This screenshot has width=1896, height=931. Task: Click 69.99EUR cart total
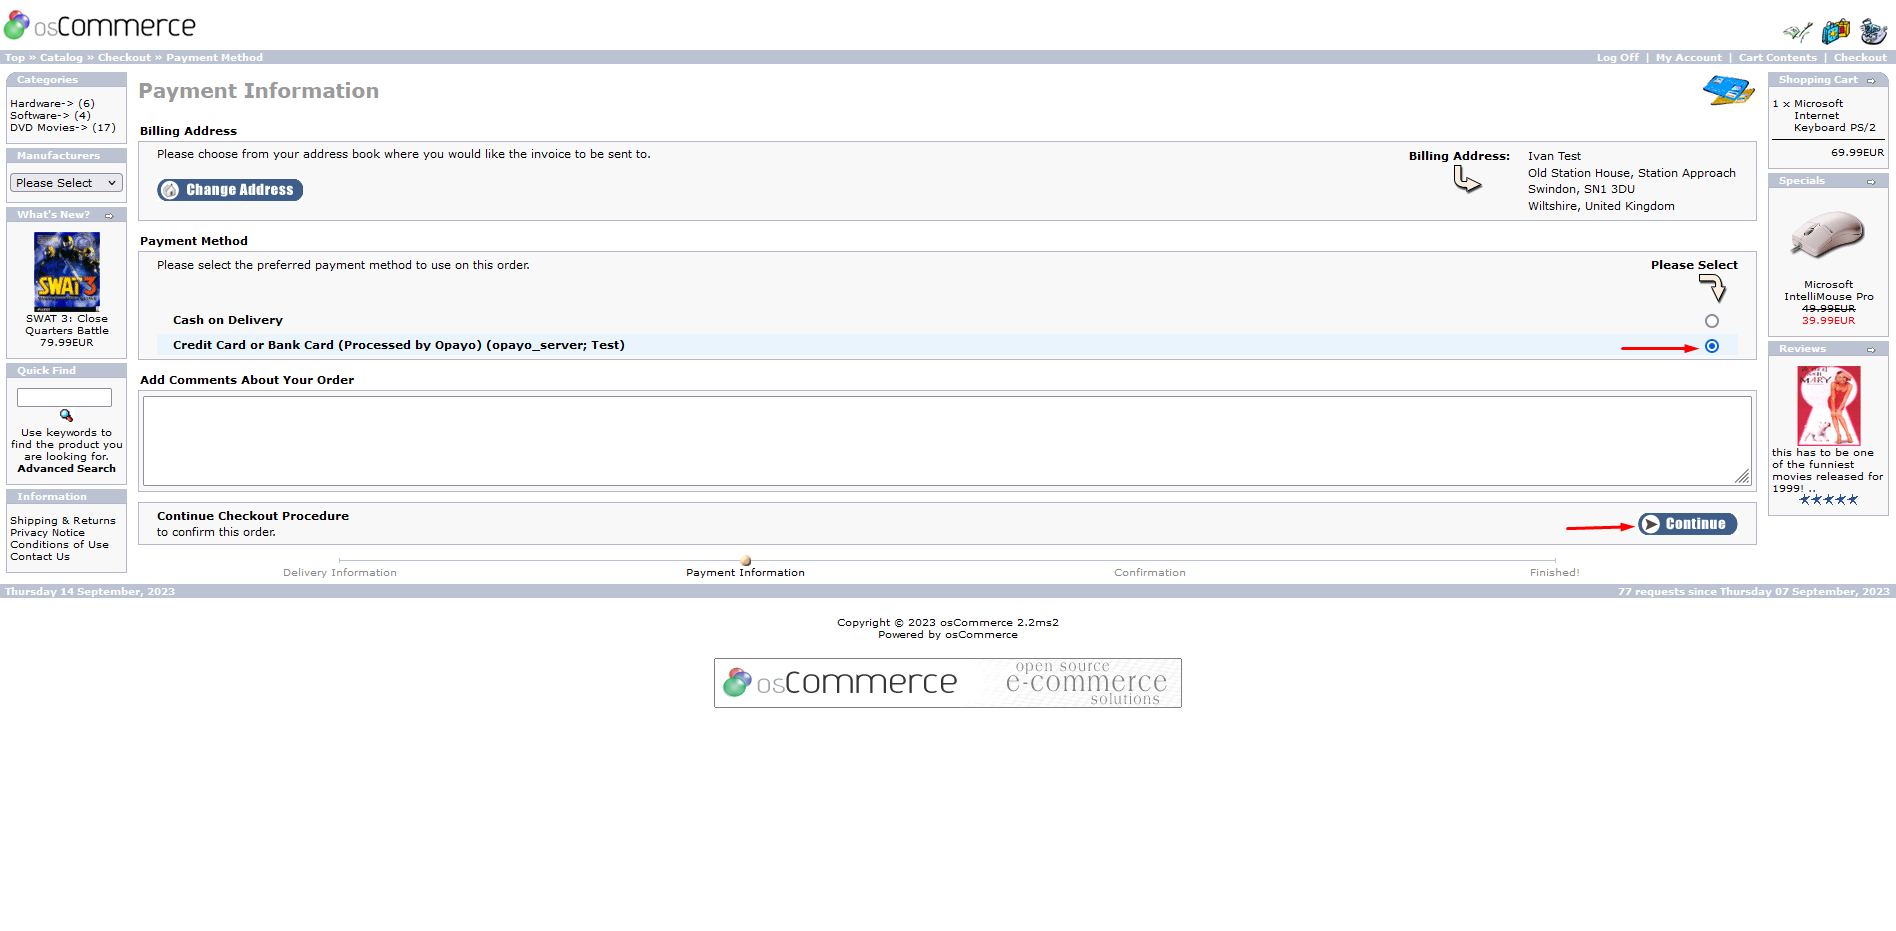(1857, 153)
